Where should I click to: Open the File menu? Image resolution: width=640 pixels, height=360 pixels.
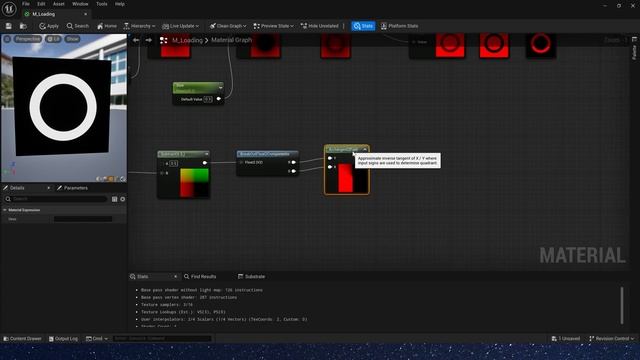(x=26, y=4)
